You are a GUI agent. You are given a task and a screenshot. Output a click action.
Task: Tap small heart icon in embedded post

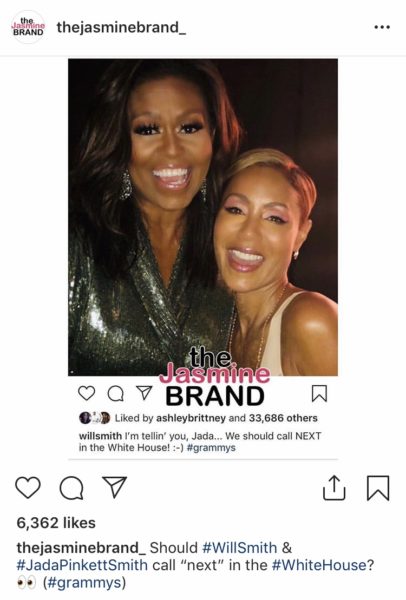[86, 393]
